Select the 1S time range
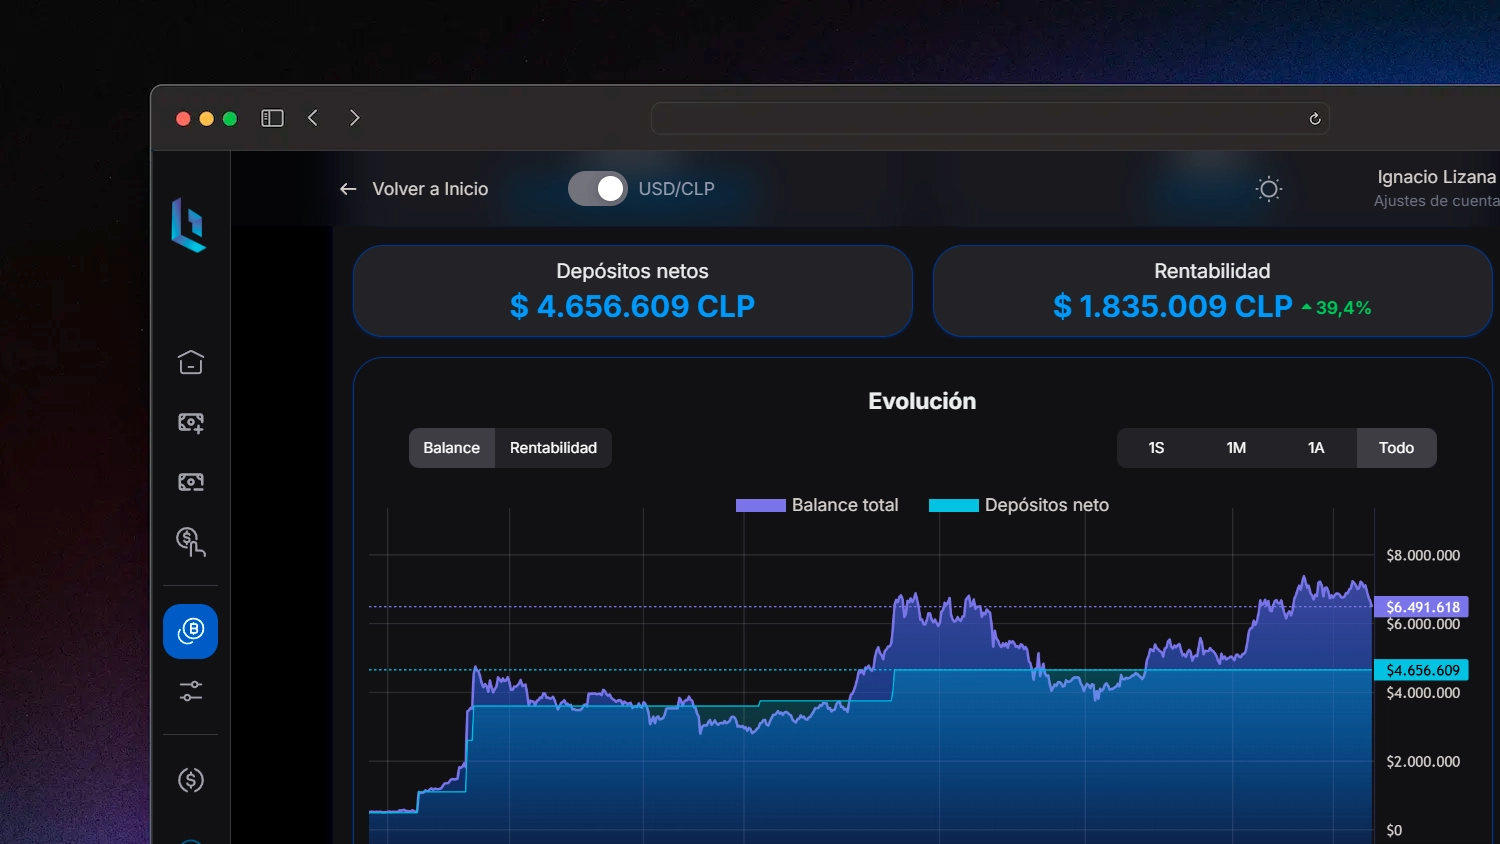 pyautogui.click(x=1156, y=448)
